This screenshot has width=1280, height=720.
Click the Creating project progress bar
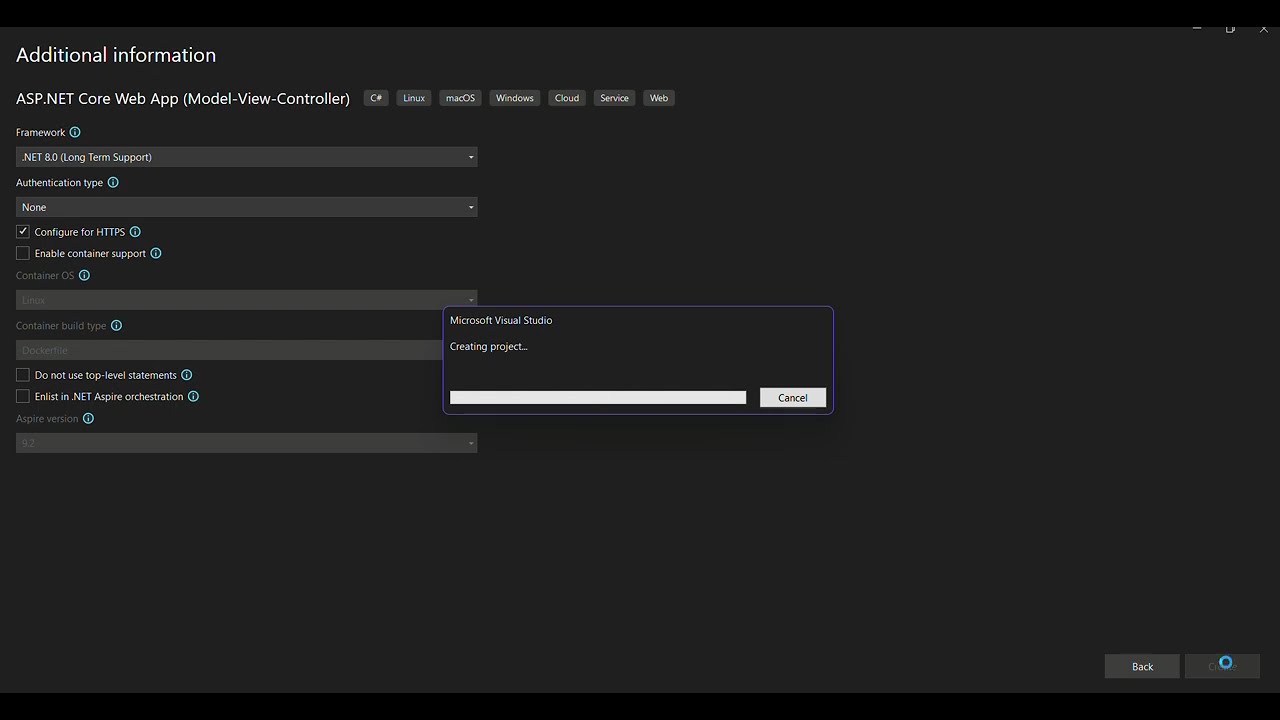[598, 398]
